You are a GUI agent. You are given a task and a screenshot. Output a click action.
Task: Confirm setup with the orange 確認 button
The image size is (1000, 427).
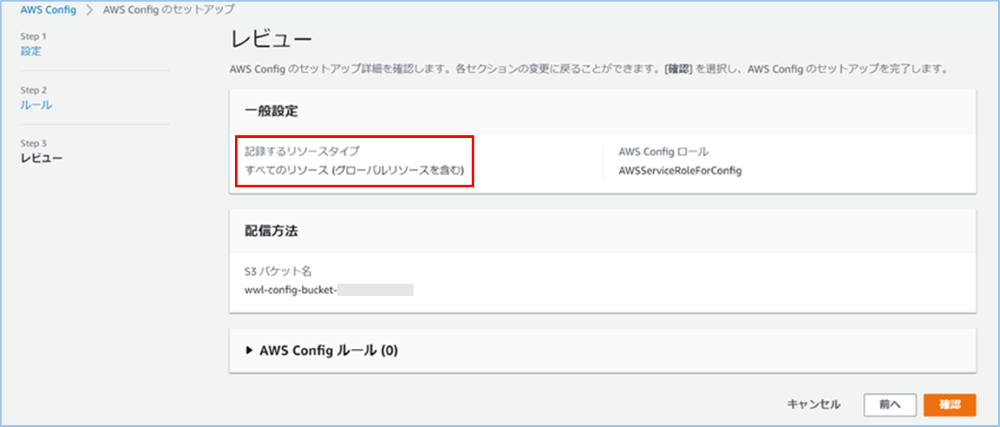(949, 404)
